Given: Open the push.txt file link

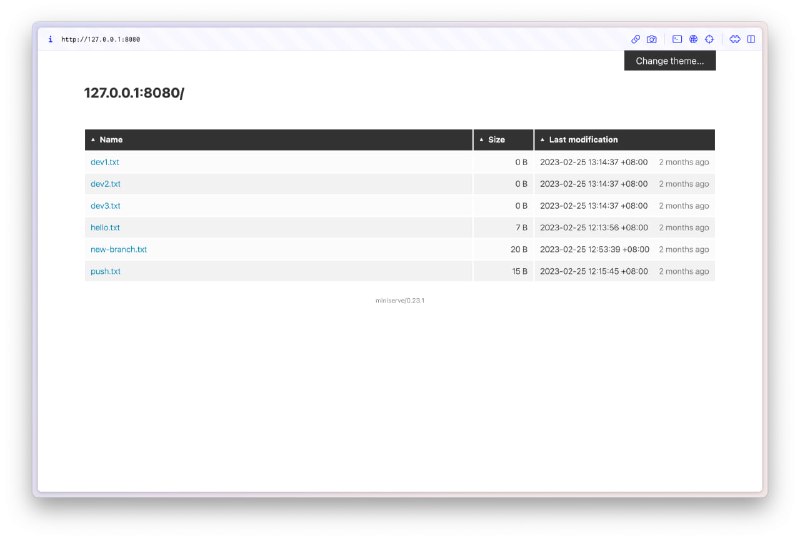Looking at the screenshot, I should [105, 272].
